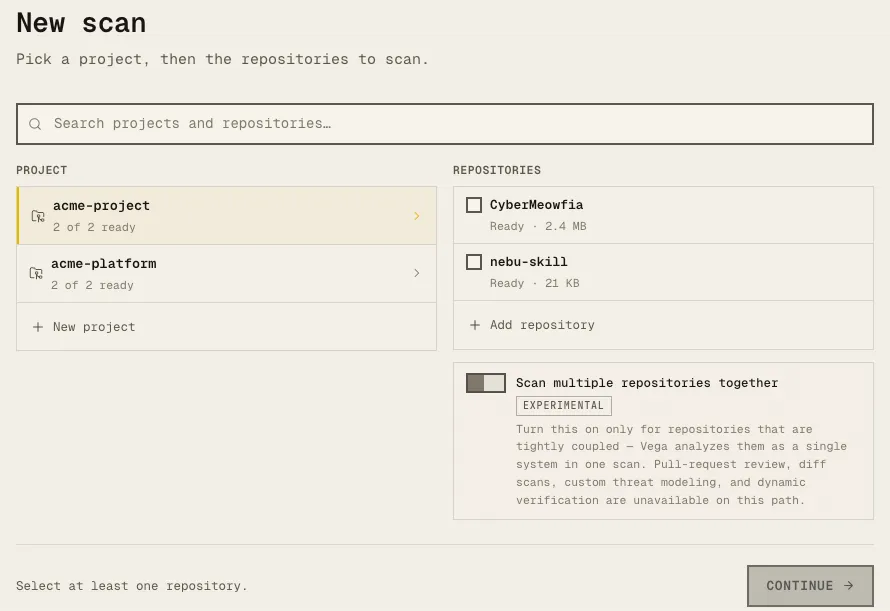Screen dimensions: 890x611
Task: Click the EXPERIMENTAL badge
Action: tap(564, 405)
